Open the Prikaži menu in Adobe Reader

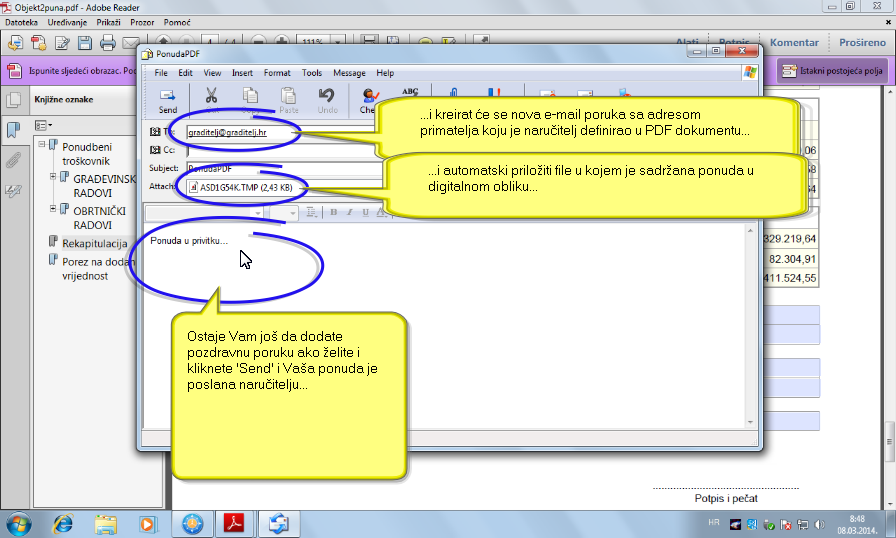[109, 22]
